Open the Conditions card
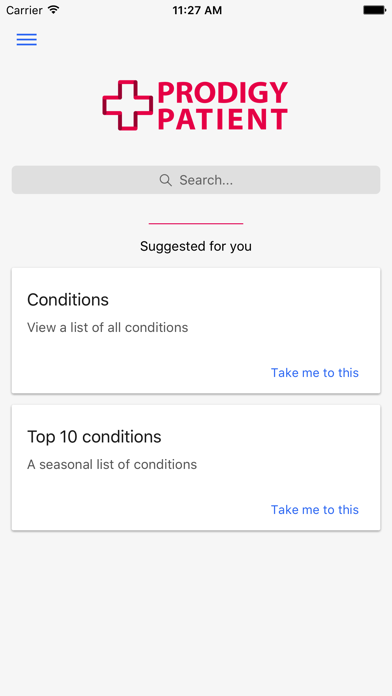The height and width of the screenshot is (696, 392). click(x=196, y=330)
